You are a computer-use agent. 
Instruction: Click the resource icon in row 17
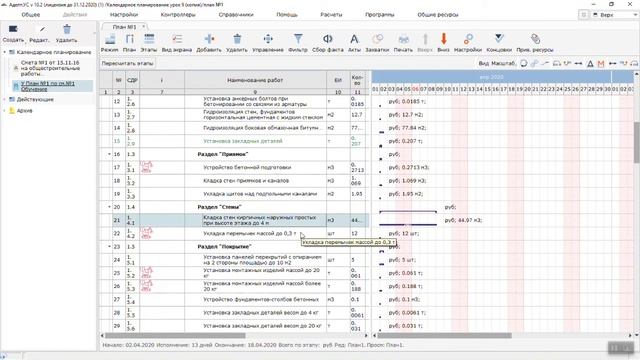147,167
